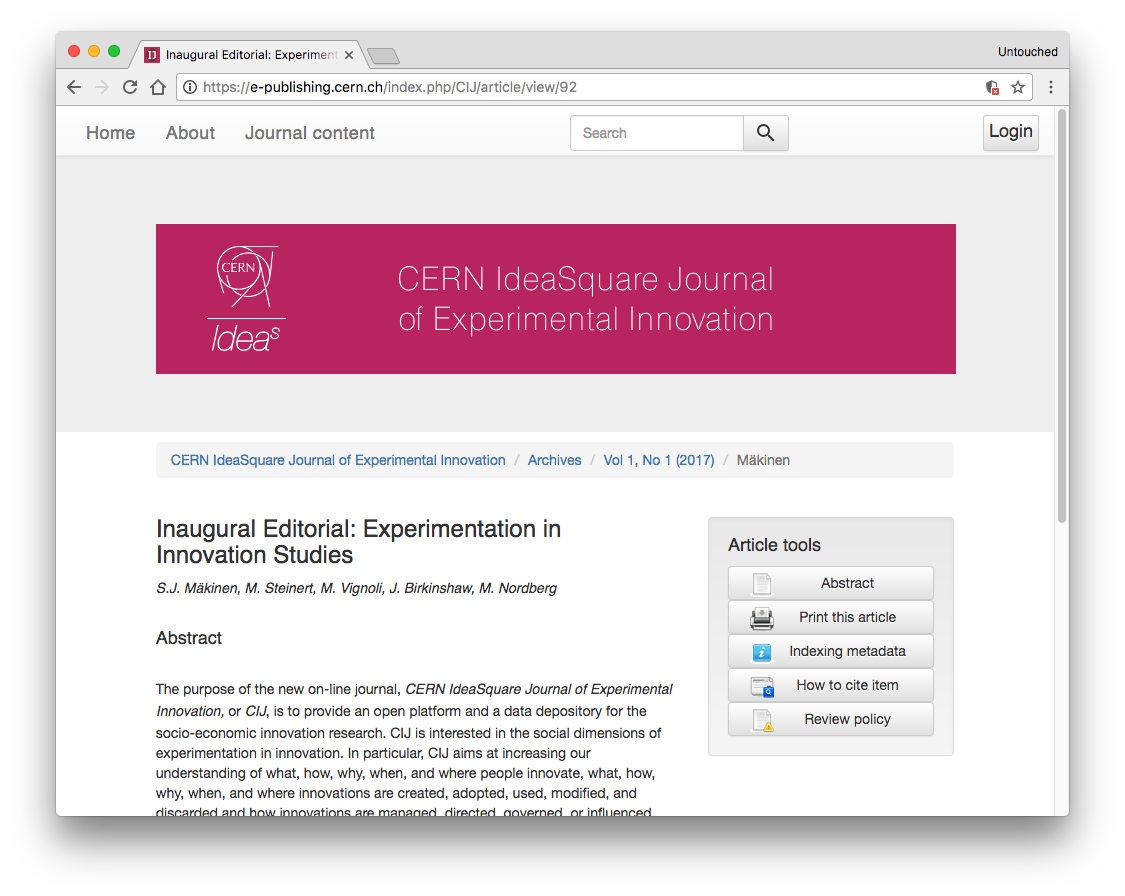The height and width of the screenshot is (896, 1125).
Task: Click the CERN IdeaSquare Journal banner image
Action: click(x=555, y=298)
